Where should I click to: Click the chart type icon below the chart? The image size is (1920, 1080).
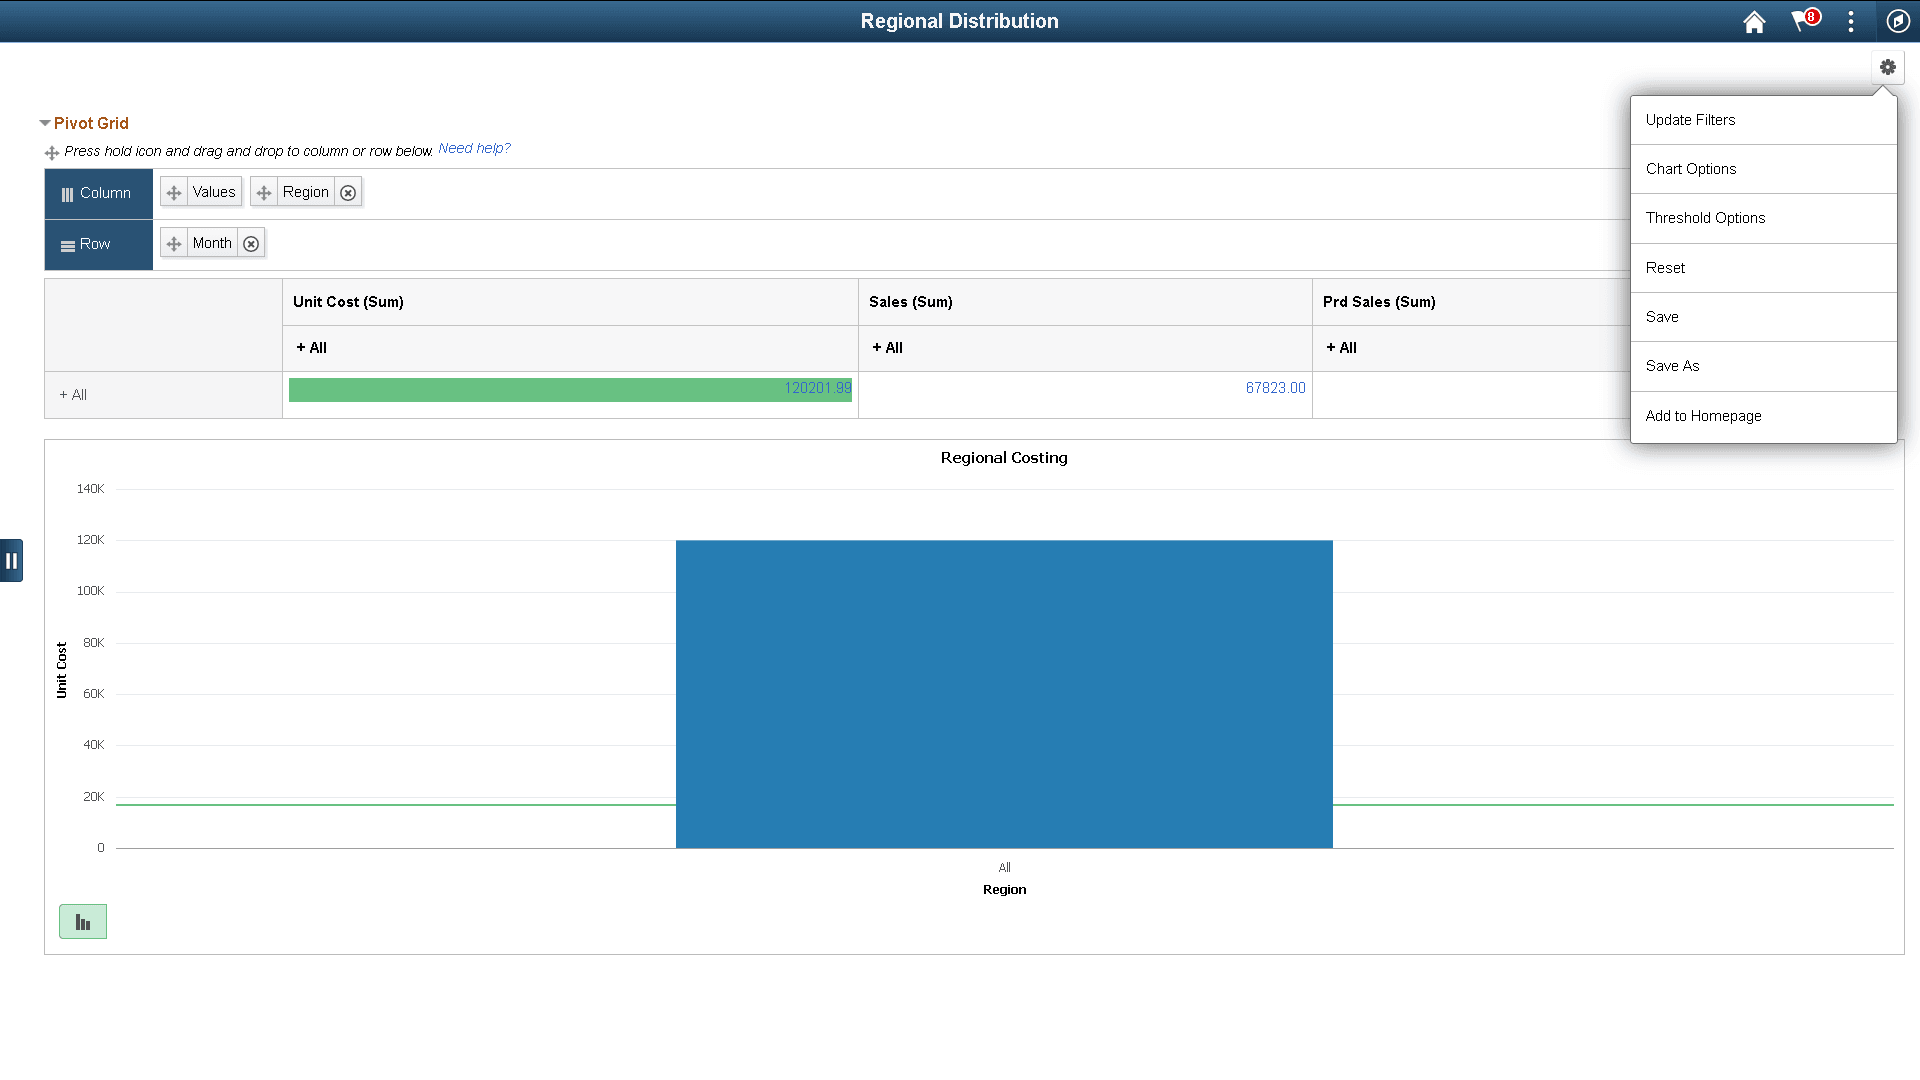pyautogui.click(x=83, y=921)
